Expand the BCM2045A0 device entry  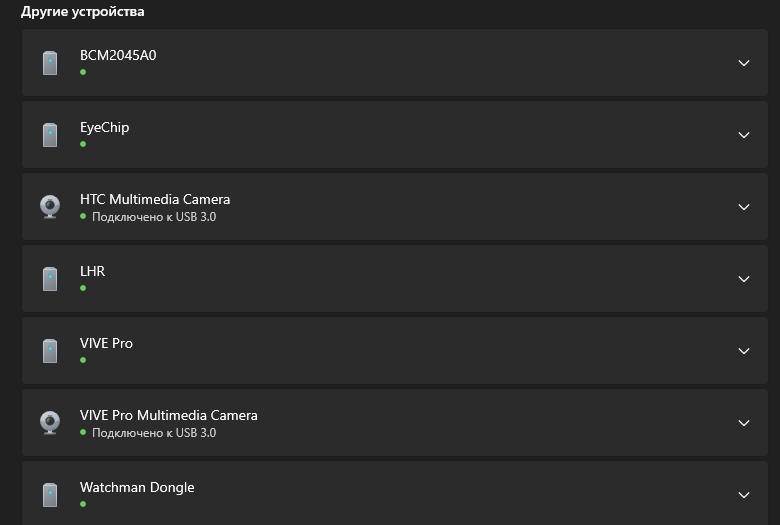[743, 63]
